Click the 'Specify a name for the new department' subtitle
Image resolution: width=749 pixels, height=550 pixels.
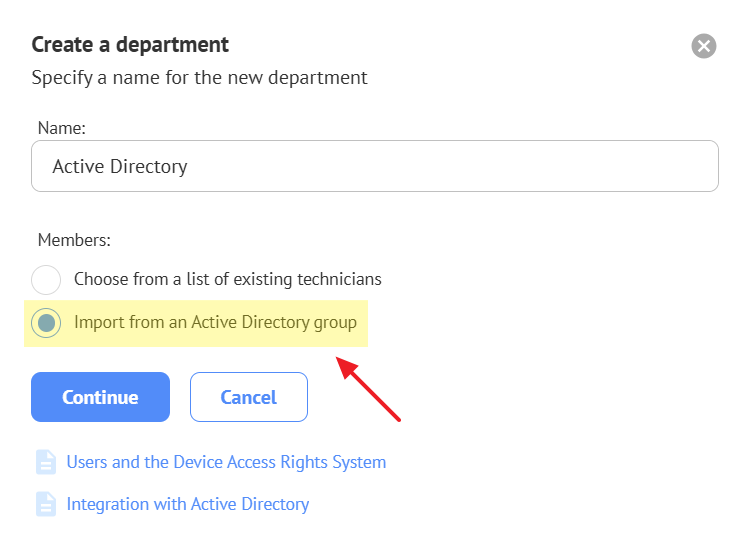(x=200, y=77)
